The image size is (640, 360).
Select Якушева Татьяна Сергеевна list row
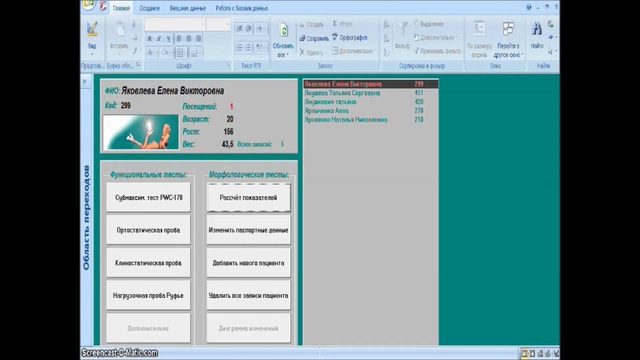click(371, 93)
